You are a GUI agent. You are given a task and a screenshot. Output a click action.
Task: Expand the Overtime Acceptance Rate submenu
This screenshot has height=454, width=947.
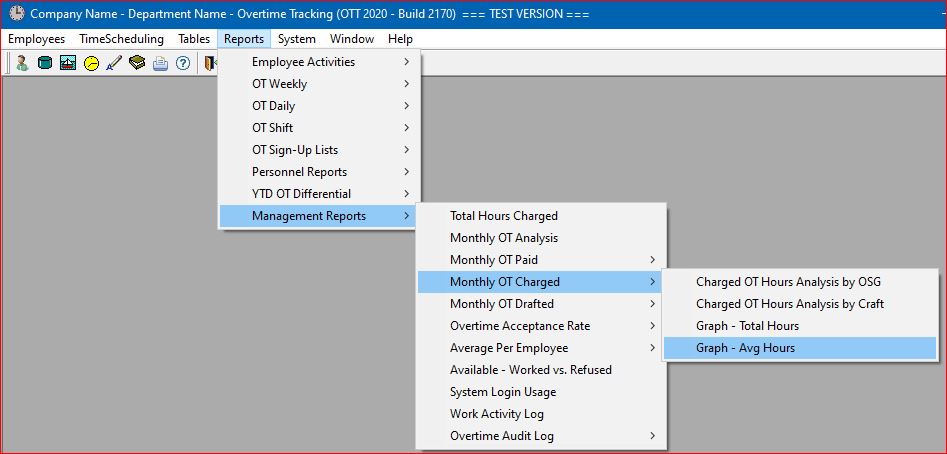(541, 325)
